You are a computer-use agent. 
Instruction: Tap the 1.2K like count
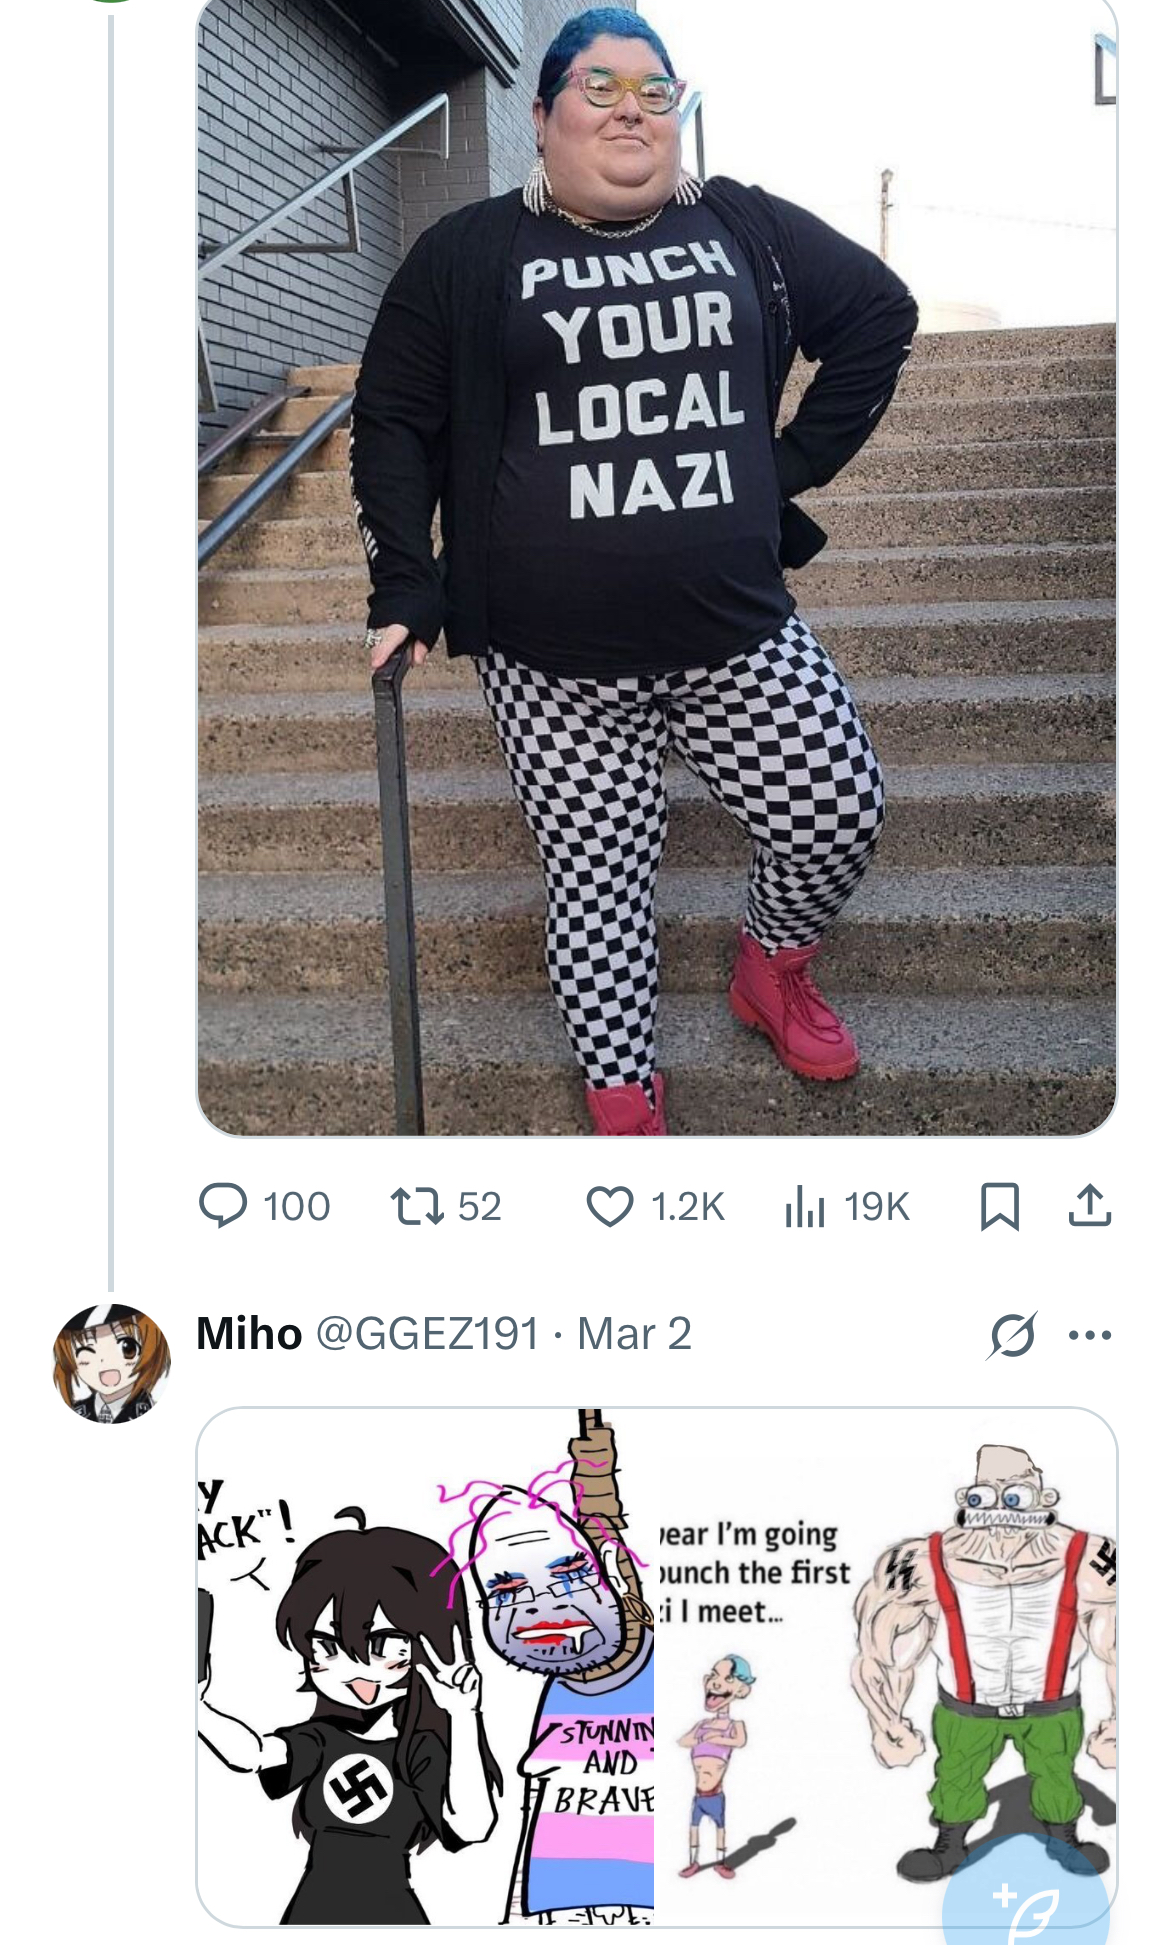click(x=687, y=1207)
